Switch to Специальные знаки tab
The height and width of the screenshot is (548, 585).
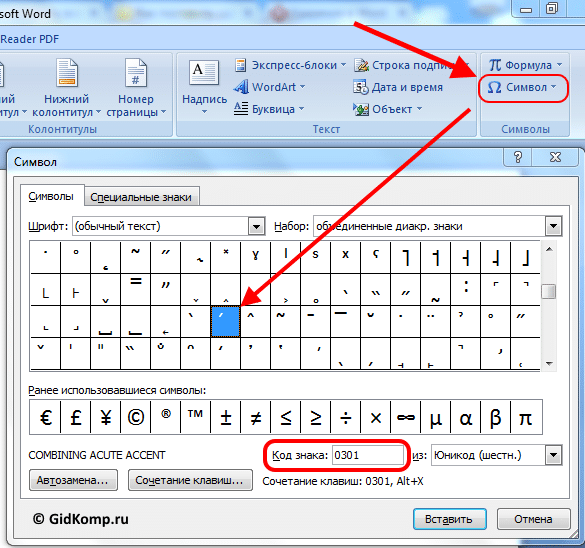click(x=141, y=197)
